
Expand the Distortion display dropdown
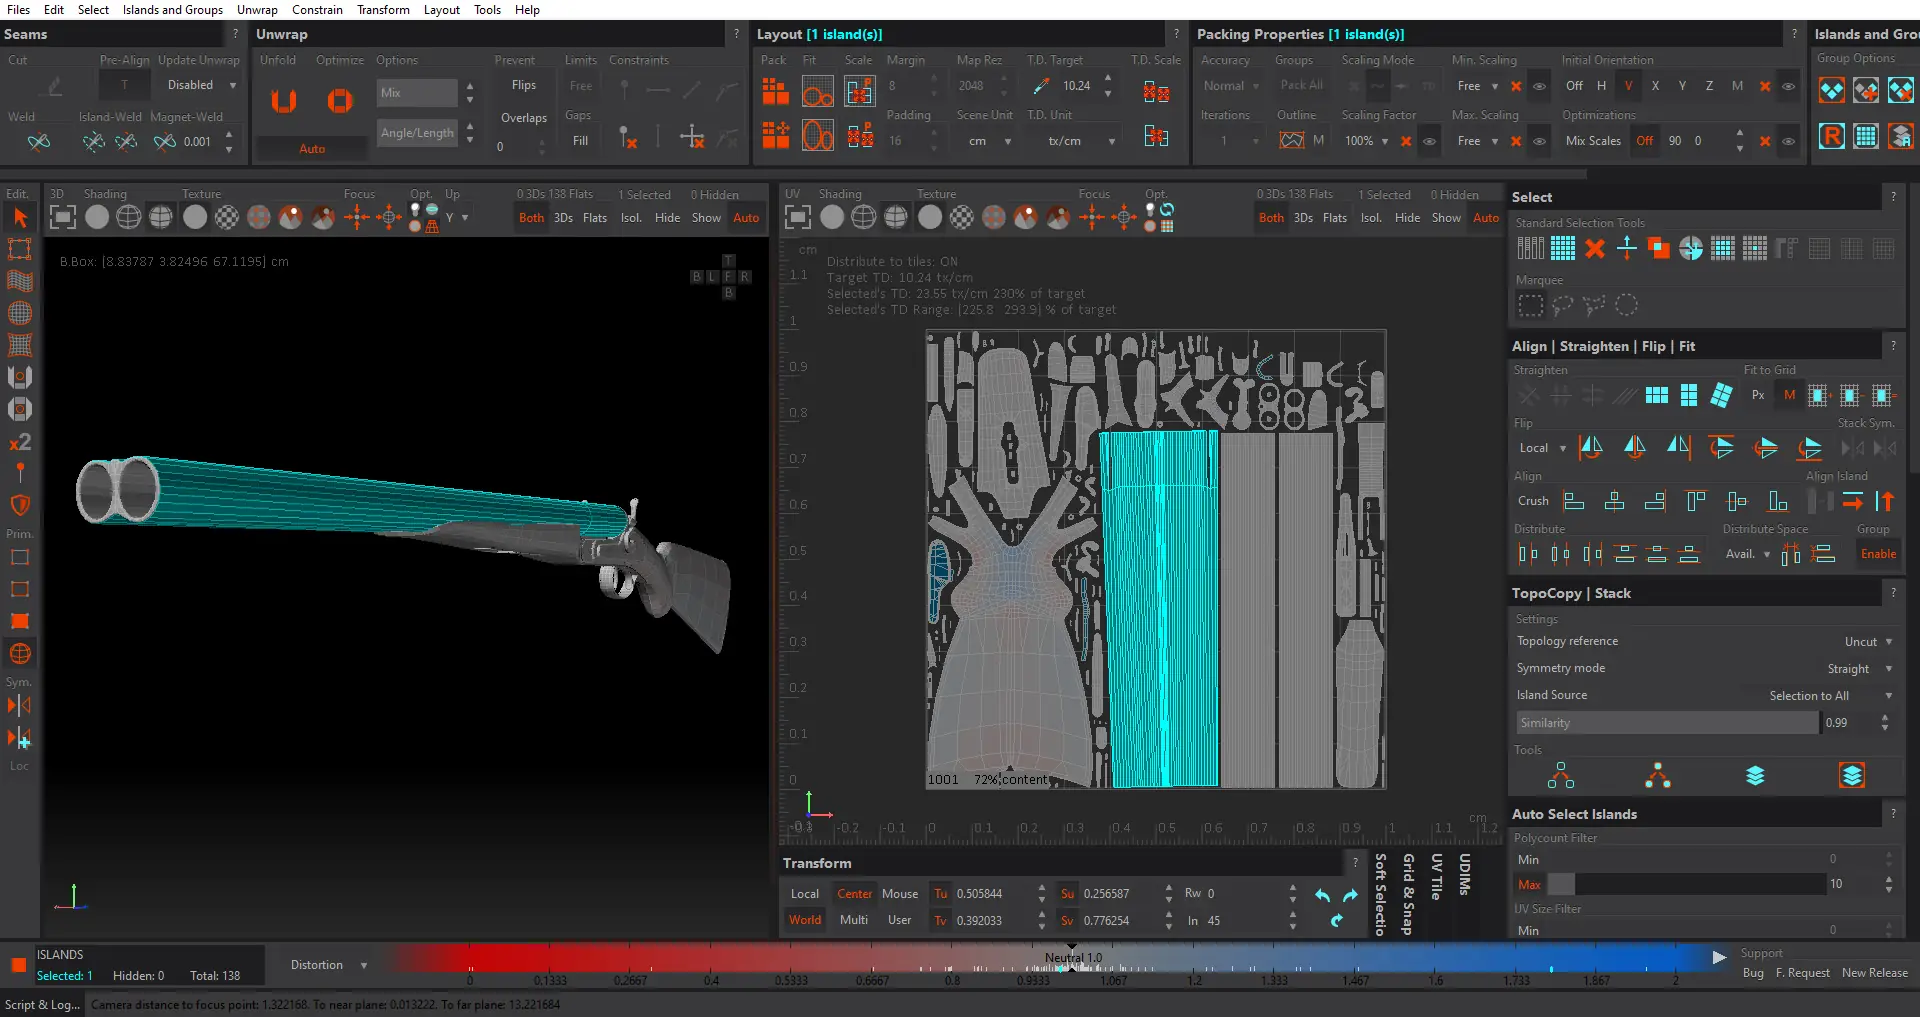[x=328, y=965]
